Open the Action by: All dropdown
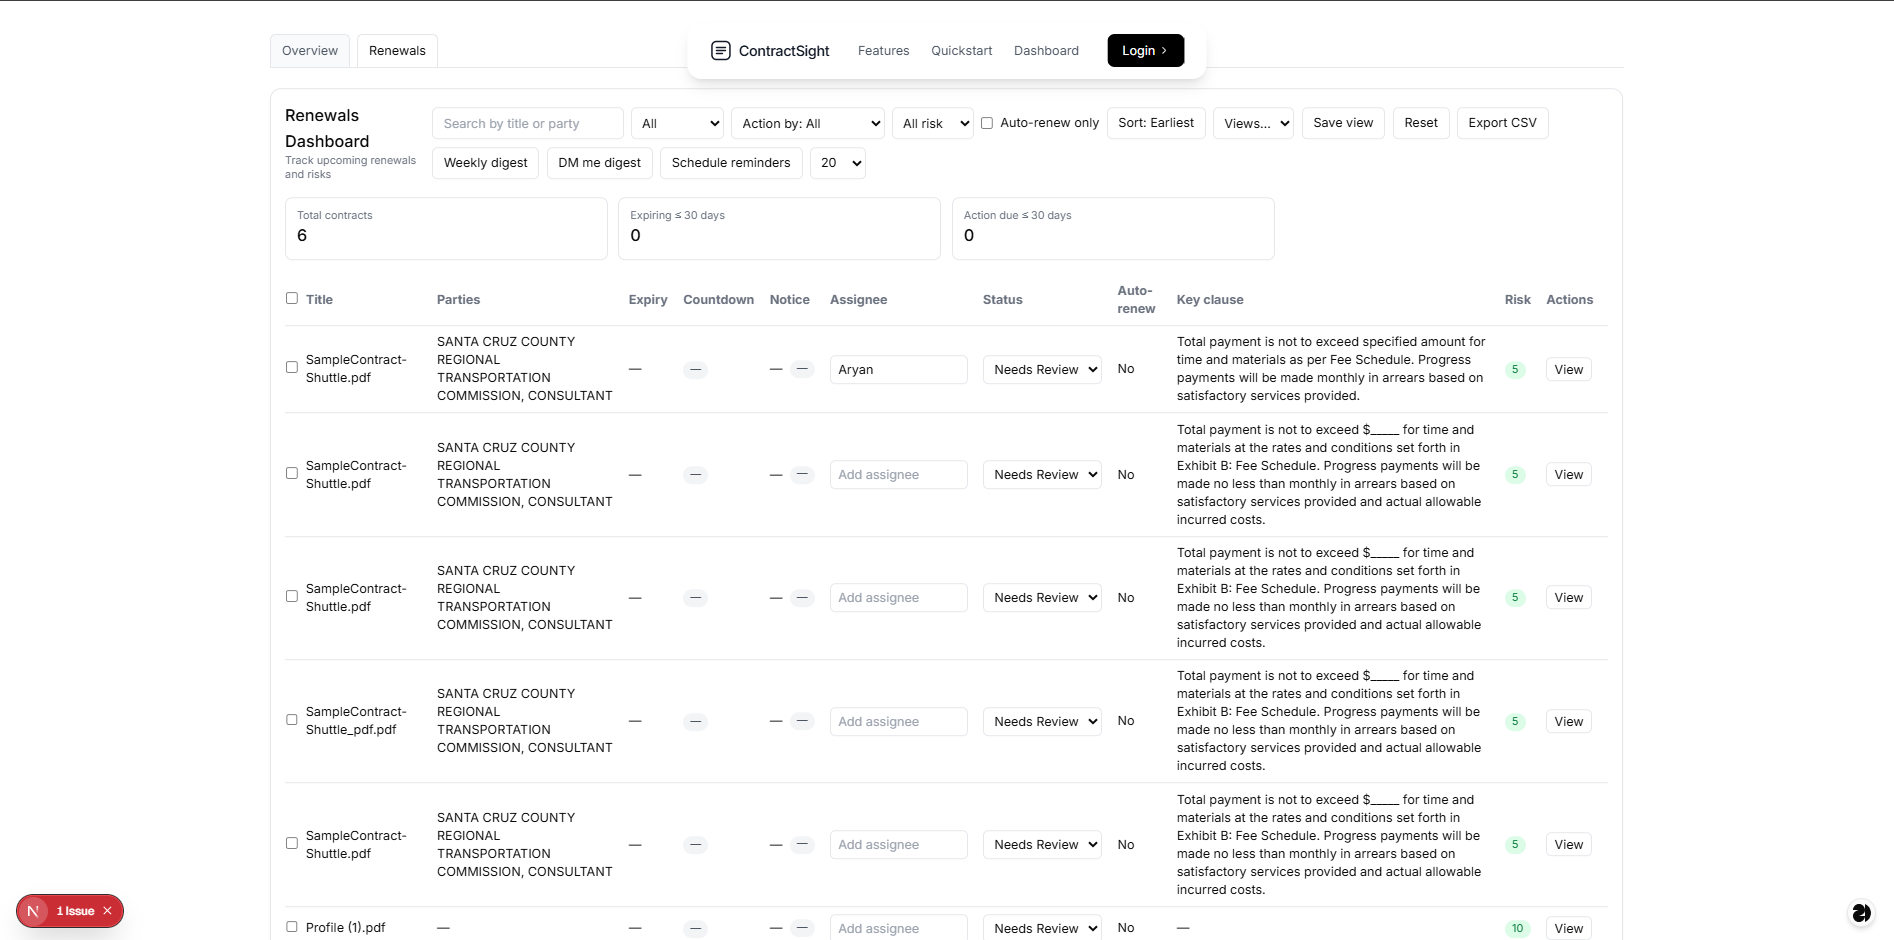The width and height of the screenshot is (1894, 940). tap(807, 123)
